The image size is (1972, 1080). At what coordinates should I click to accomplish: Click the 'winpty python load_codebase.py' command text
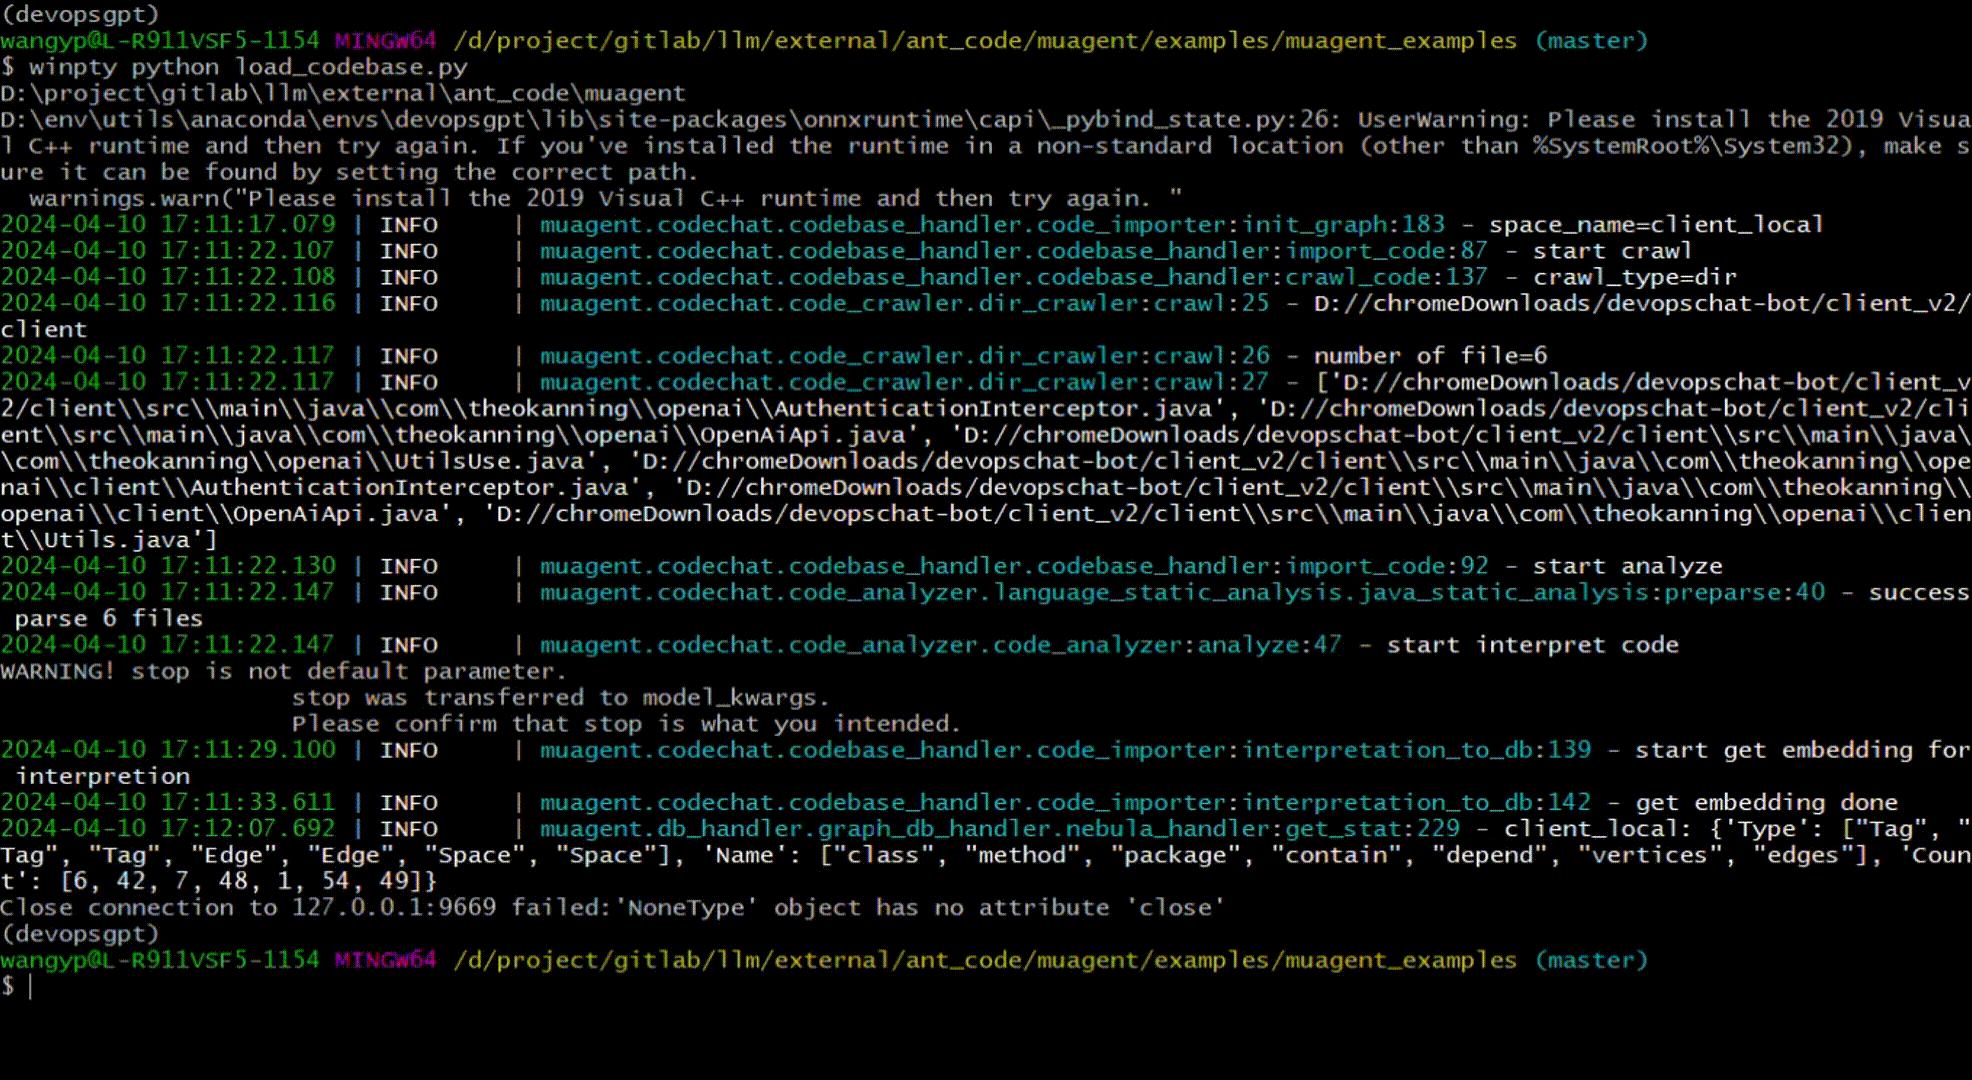248,67
